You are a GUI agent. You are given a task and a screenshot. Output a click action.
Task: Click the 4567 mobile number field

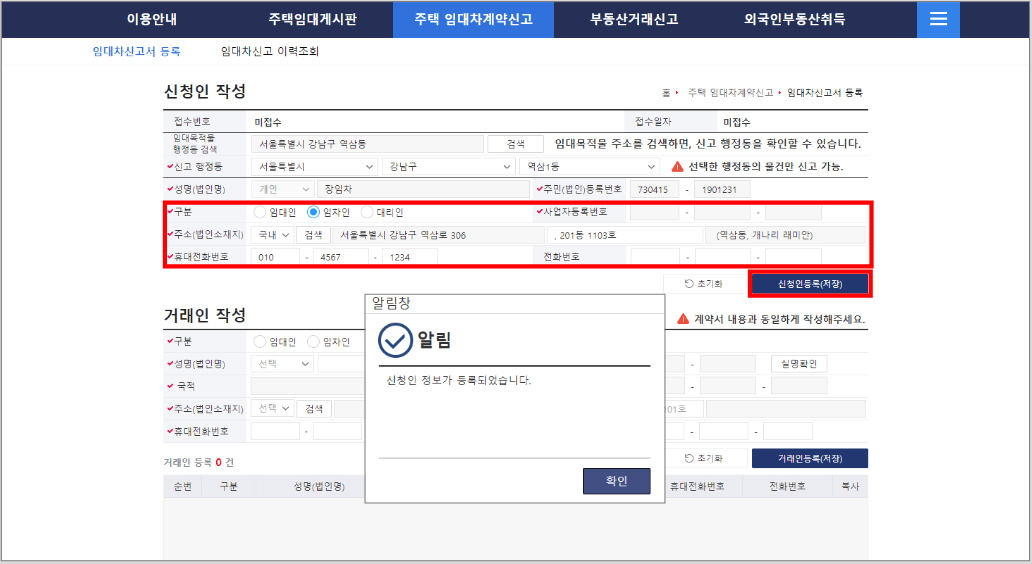[340, 257]
